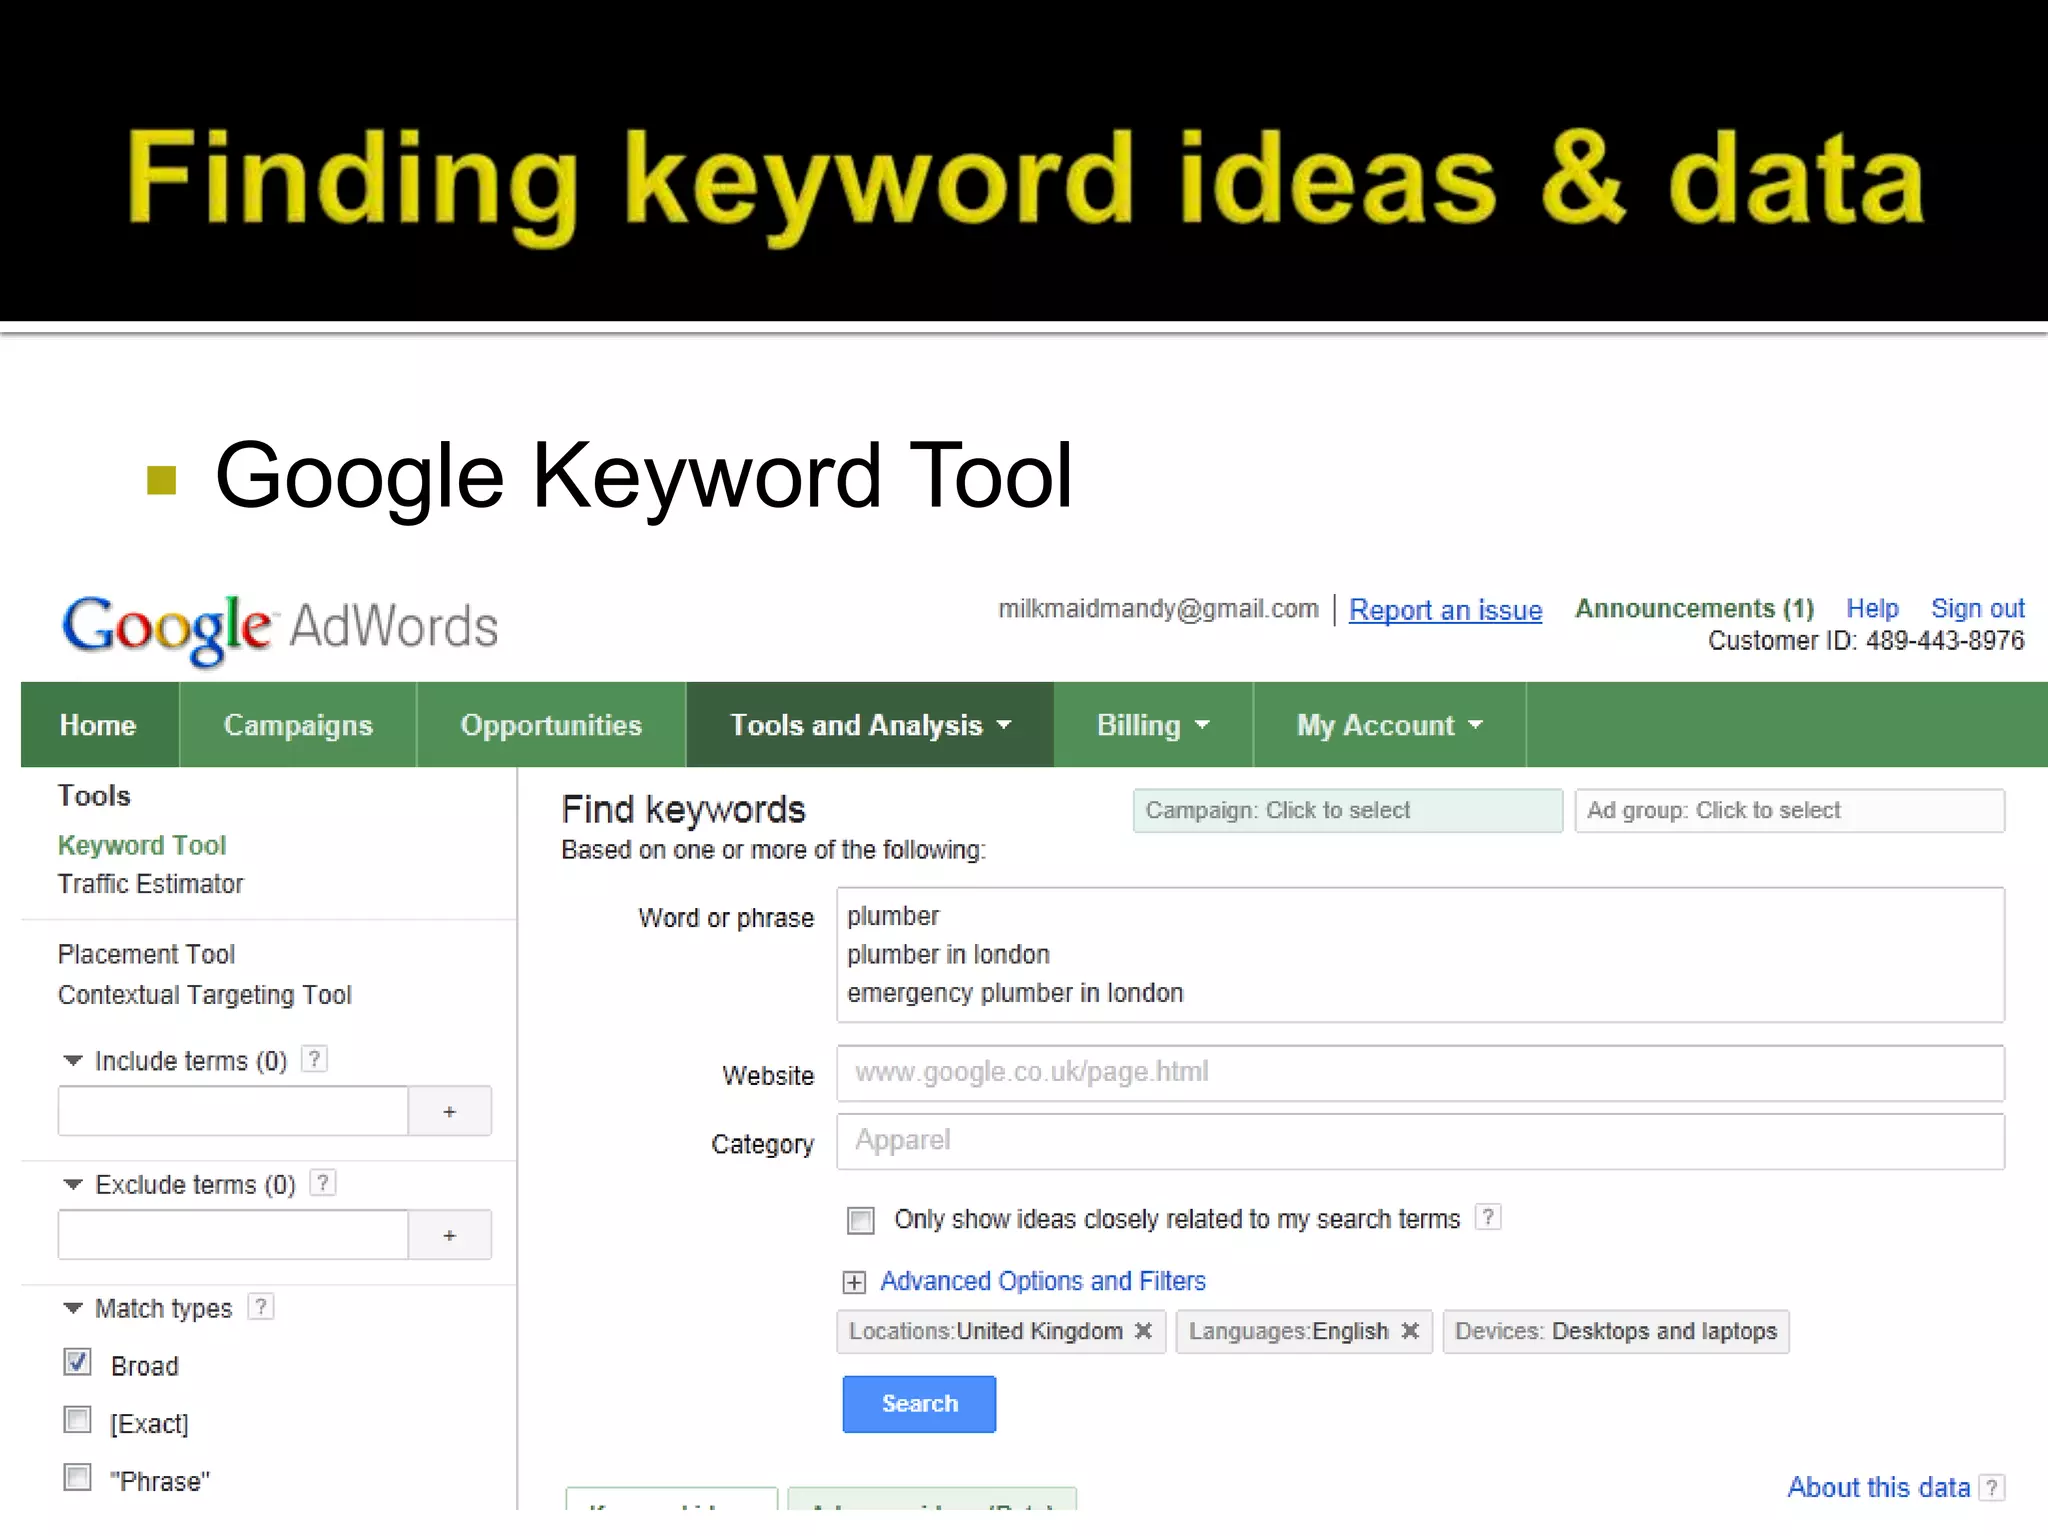Collapse the Include terms section
This screenshot has width=2048, height=1536.
pos(73,1061)
